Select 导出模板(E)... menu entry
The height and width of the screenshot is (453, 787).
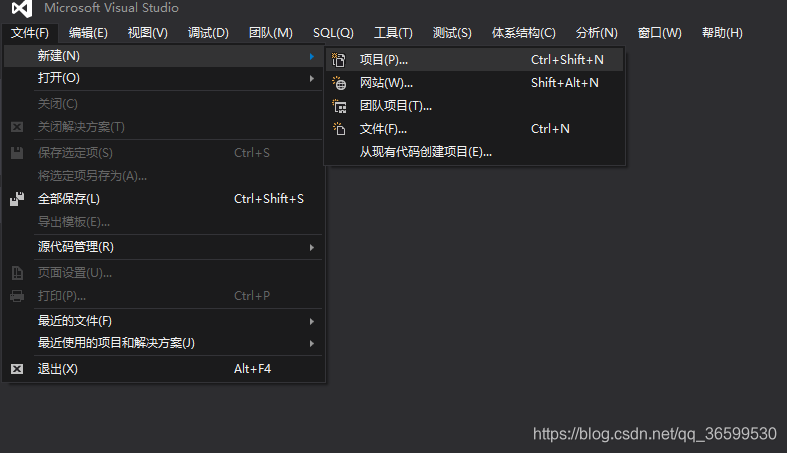(163, 222)
